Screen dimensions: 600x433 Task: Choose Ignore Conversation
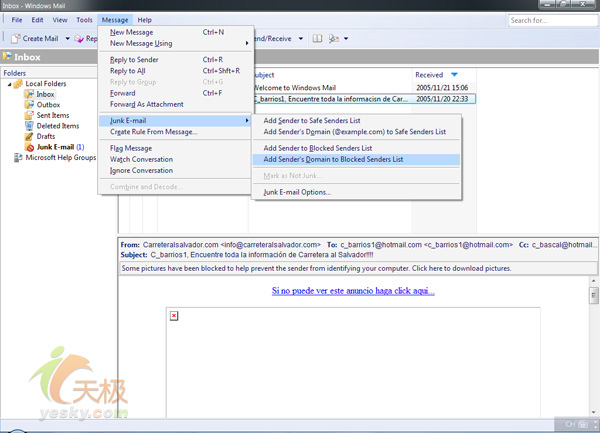(176, 170)
